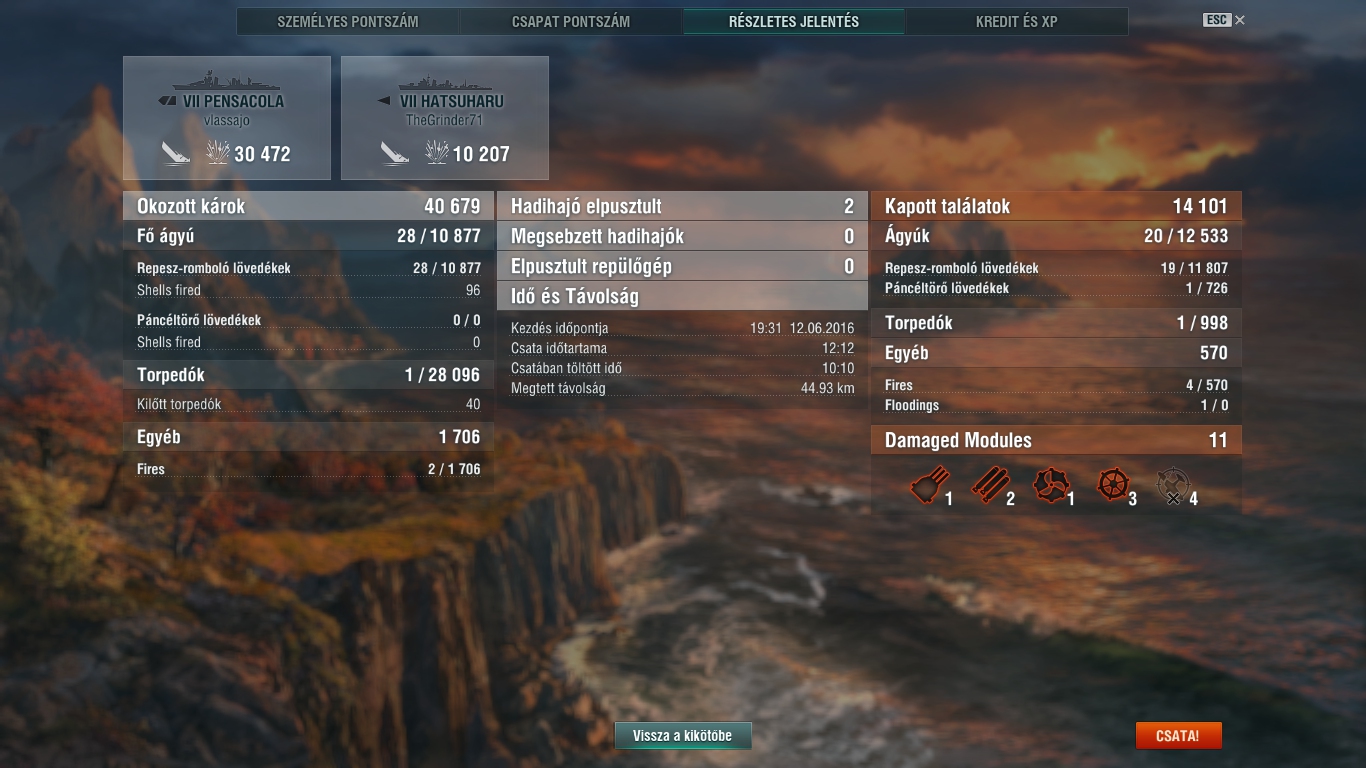The height and width of the screenshot is (768, 1366).
Task: Click the damaged main gun module icon
Action: [927, 486]
